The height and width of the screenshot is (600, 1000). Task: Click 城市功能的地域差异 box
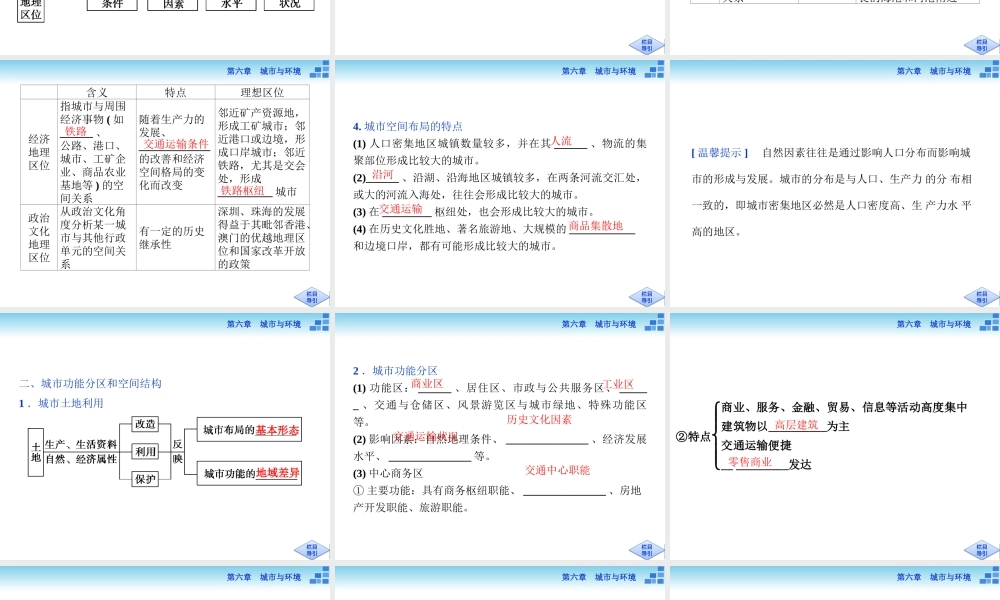pos(249,473)
